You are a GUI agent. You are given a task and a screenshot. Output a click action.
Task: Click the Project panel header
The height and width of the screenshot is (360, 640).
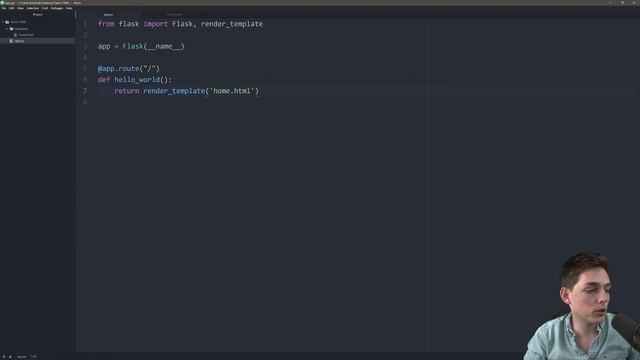(x=37, y=15)
